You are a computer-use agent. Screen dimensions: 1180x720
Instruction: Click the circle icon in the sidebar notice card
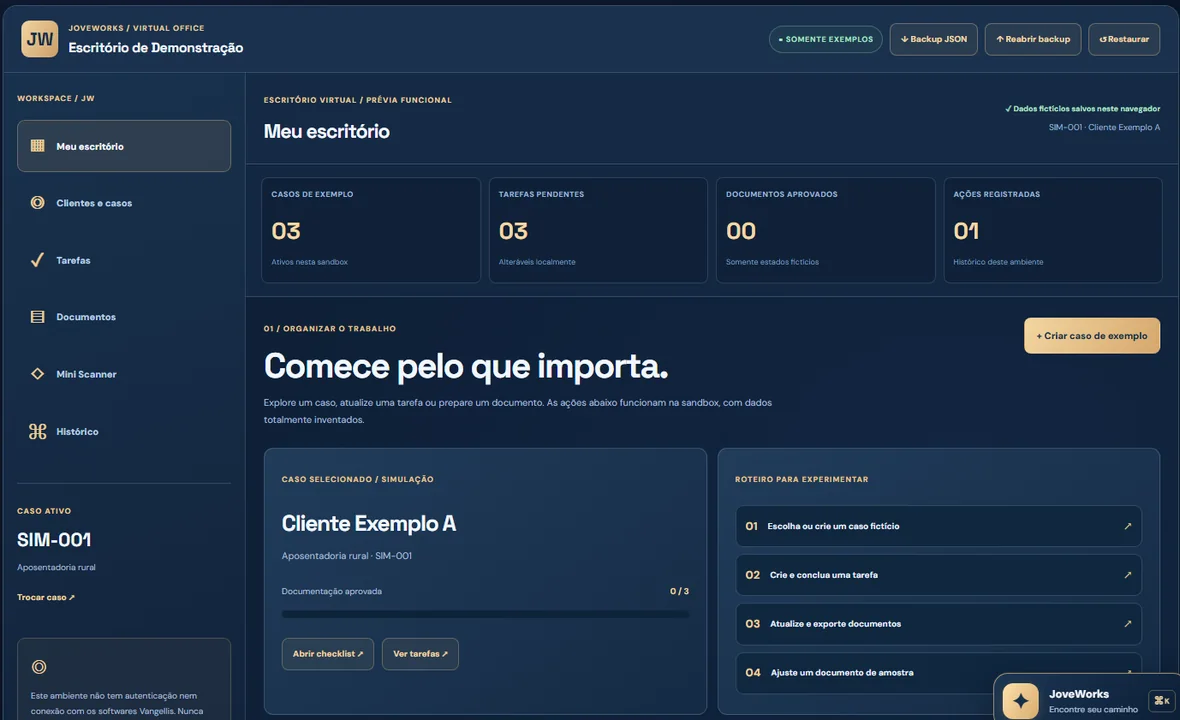(x=39, y=667)
